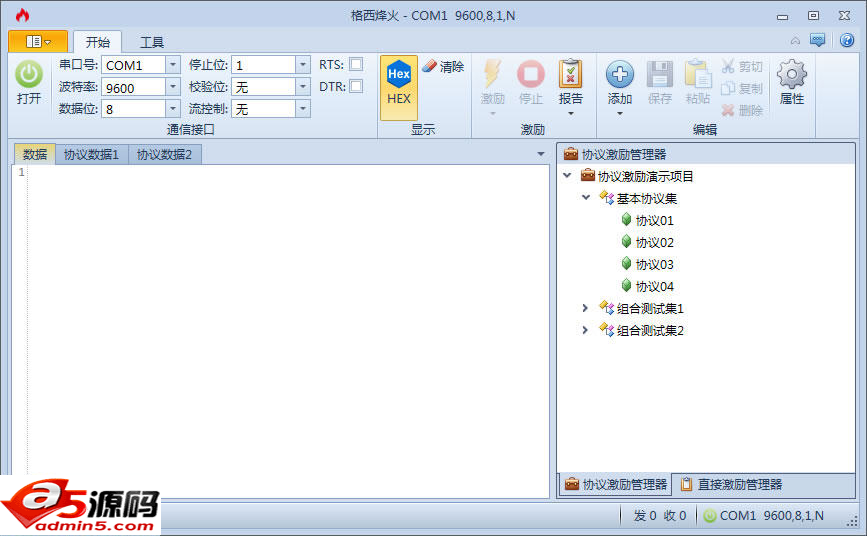Click the 协议04 green gem icon

(x=626, y=285)
